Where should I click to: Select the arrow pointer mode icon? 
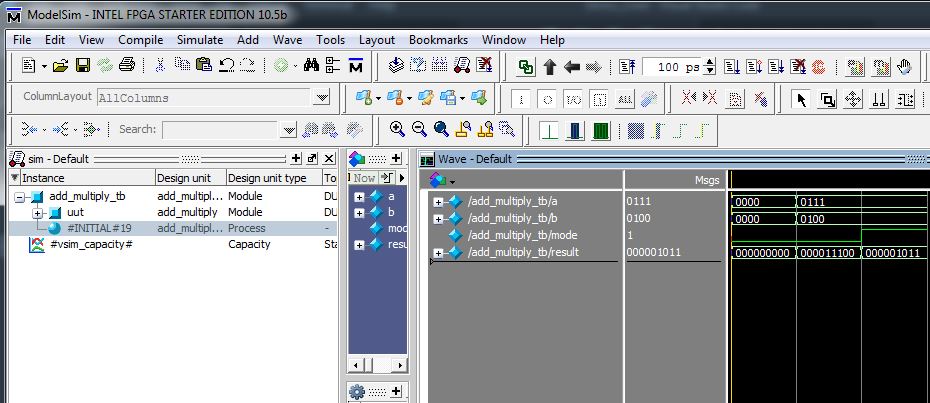pyautogui.click(x=801, y=99)
